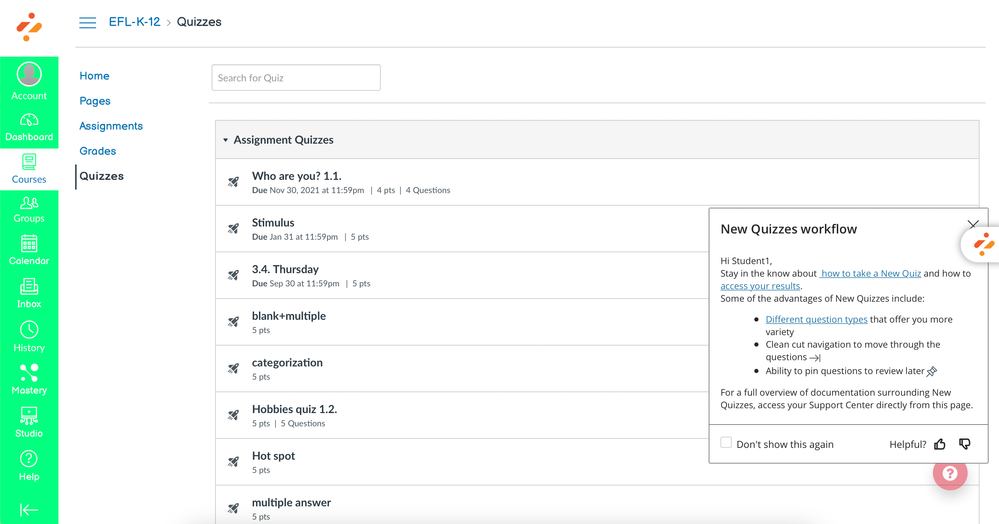
Task: Check the Don't show this again box
Action: pyautogui.click(x=726, y=443)
